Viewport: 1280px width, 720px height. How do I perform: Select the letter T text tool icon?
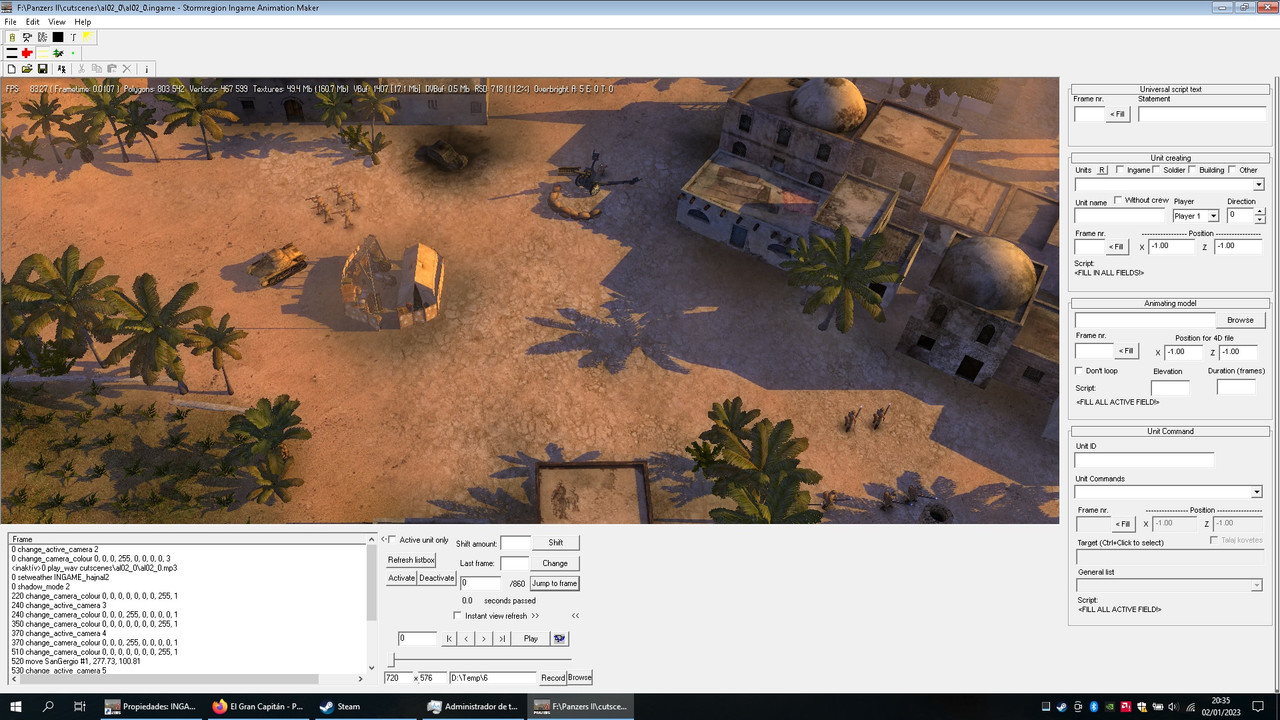pos(73,37)
